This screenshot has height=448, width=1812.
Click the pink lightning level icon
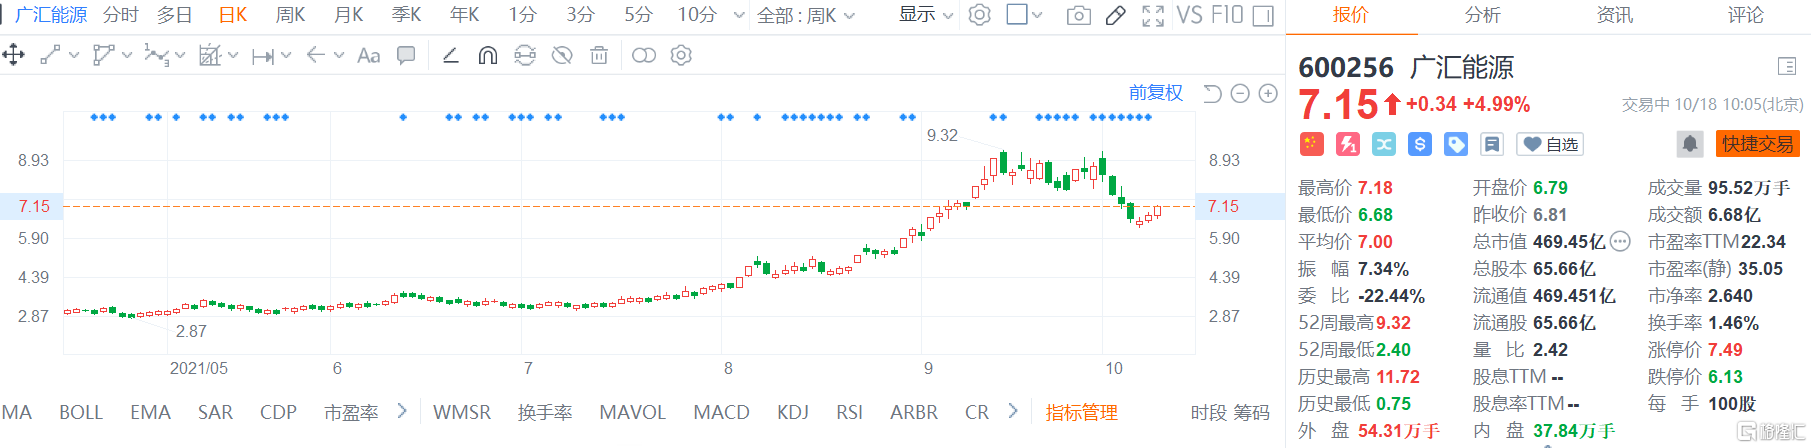coord(1348,144)
